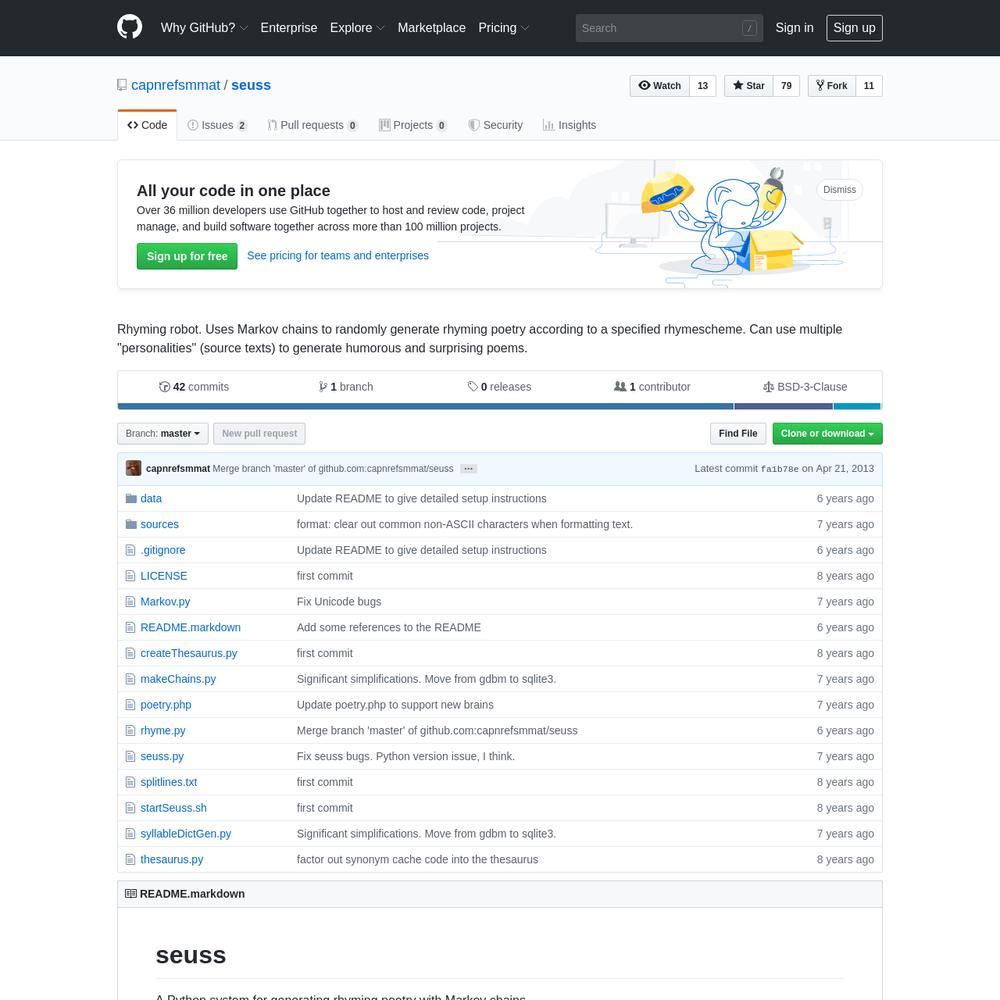The width and height of the screenshot is (1000, 1000).
Task: Open the makeChains.py file
Action: tap(178, 679)
